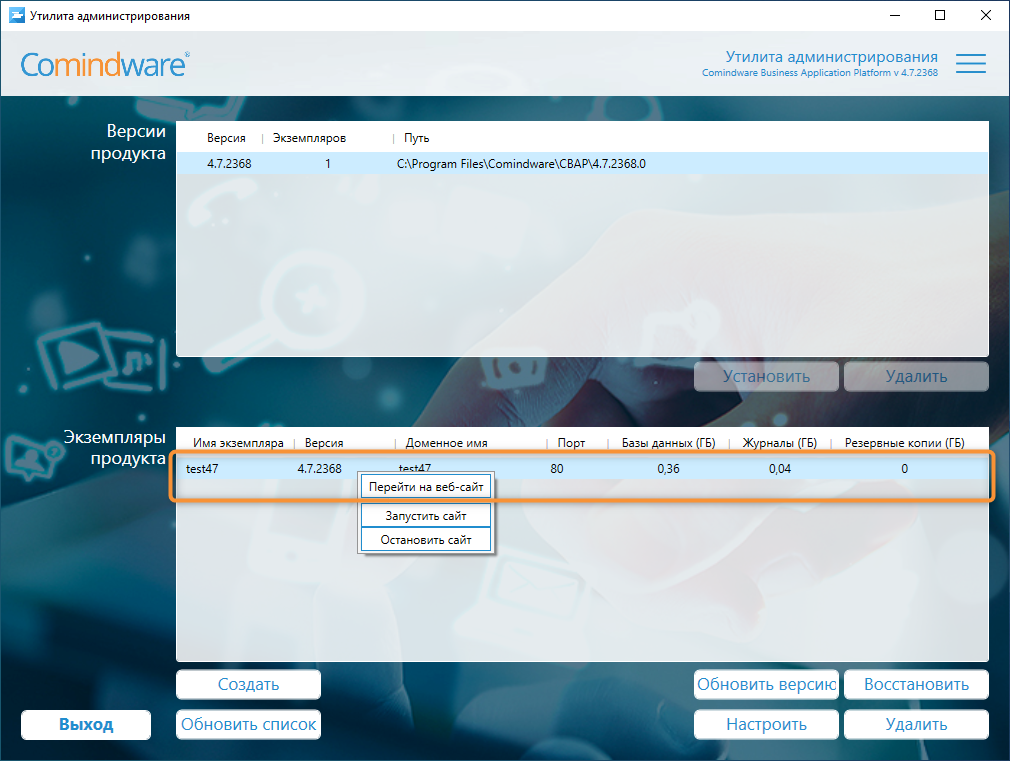The width and height of the screenshot is (1010, 761).
Task: Click version 4.7.2368 in the test47 row
Action: pyautogui.click(x=319, y=468)
